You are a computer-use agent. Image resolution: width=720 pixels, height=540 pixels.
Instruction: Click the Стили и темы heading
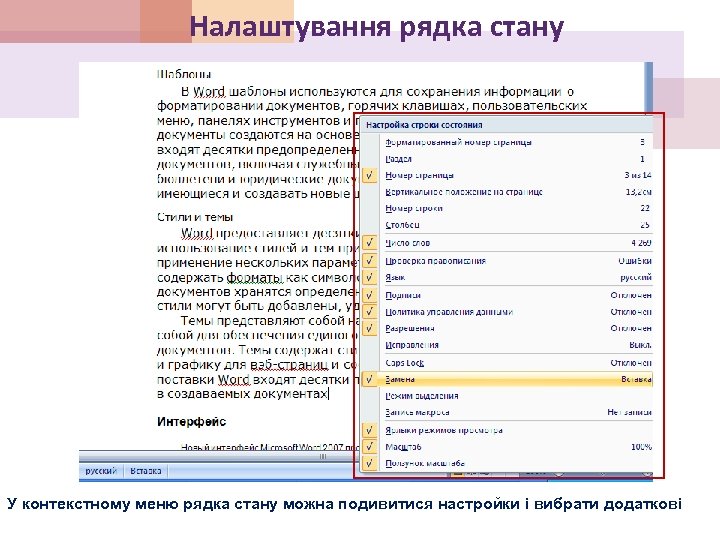195,217
